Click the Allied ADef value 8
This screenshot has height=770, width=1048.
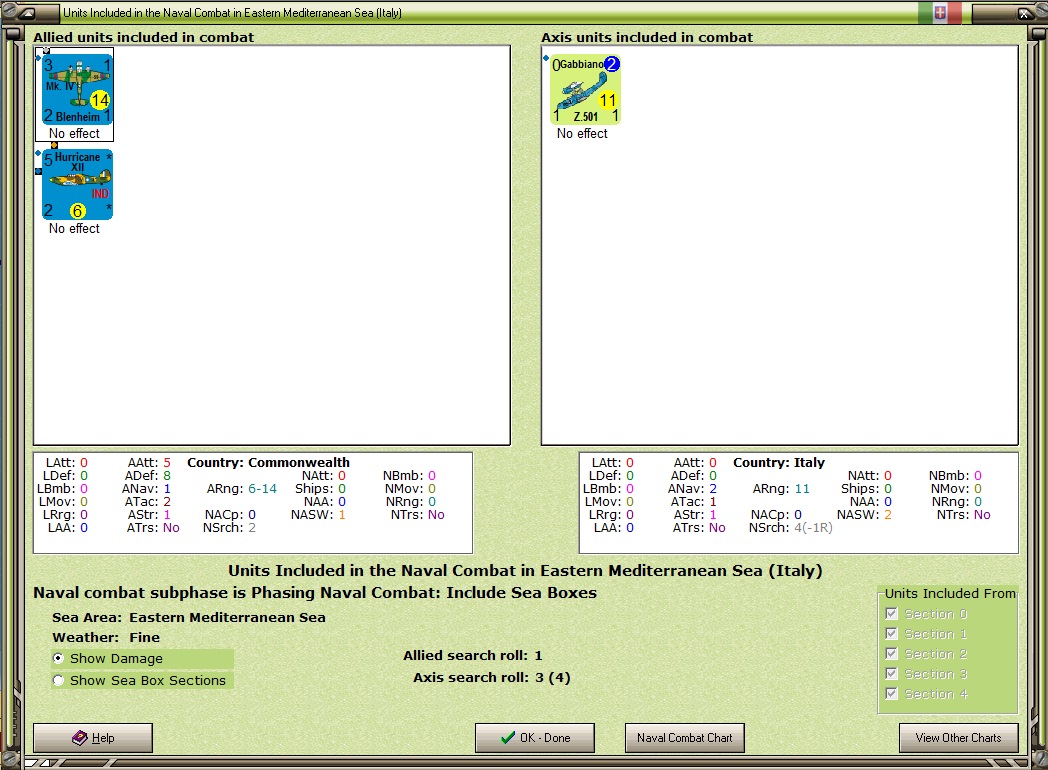[167, 475]
